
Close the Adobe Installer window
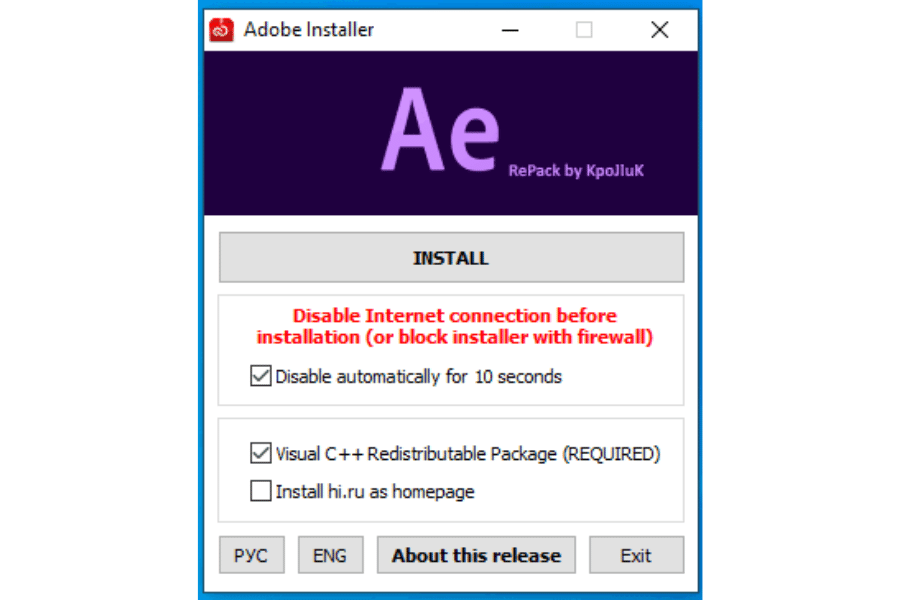[x=659, y=30]
